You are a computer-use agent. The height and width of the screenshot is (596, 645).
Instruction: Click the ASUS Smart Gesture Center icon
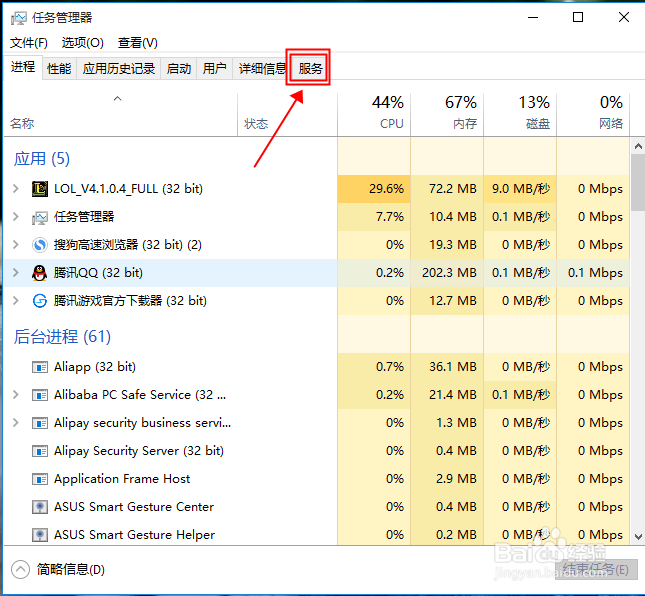click(39, 507)
